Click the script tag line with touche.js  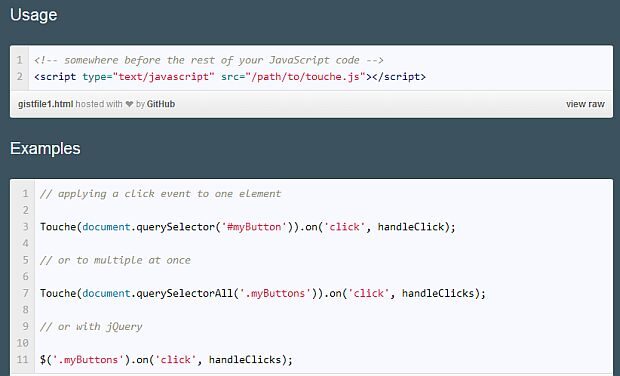pos(230,77)
